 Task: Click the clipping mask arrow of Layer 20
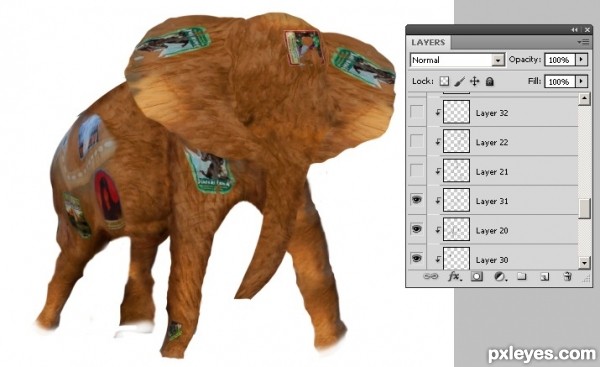[x=438, y=230]
